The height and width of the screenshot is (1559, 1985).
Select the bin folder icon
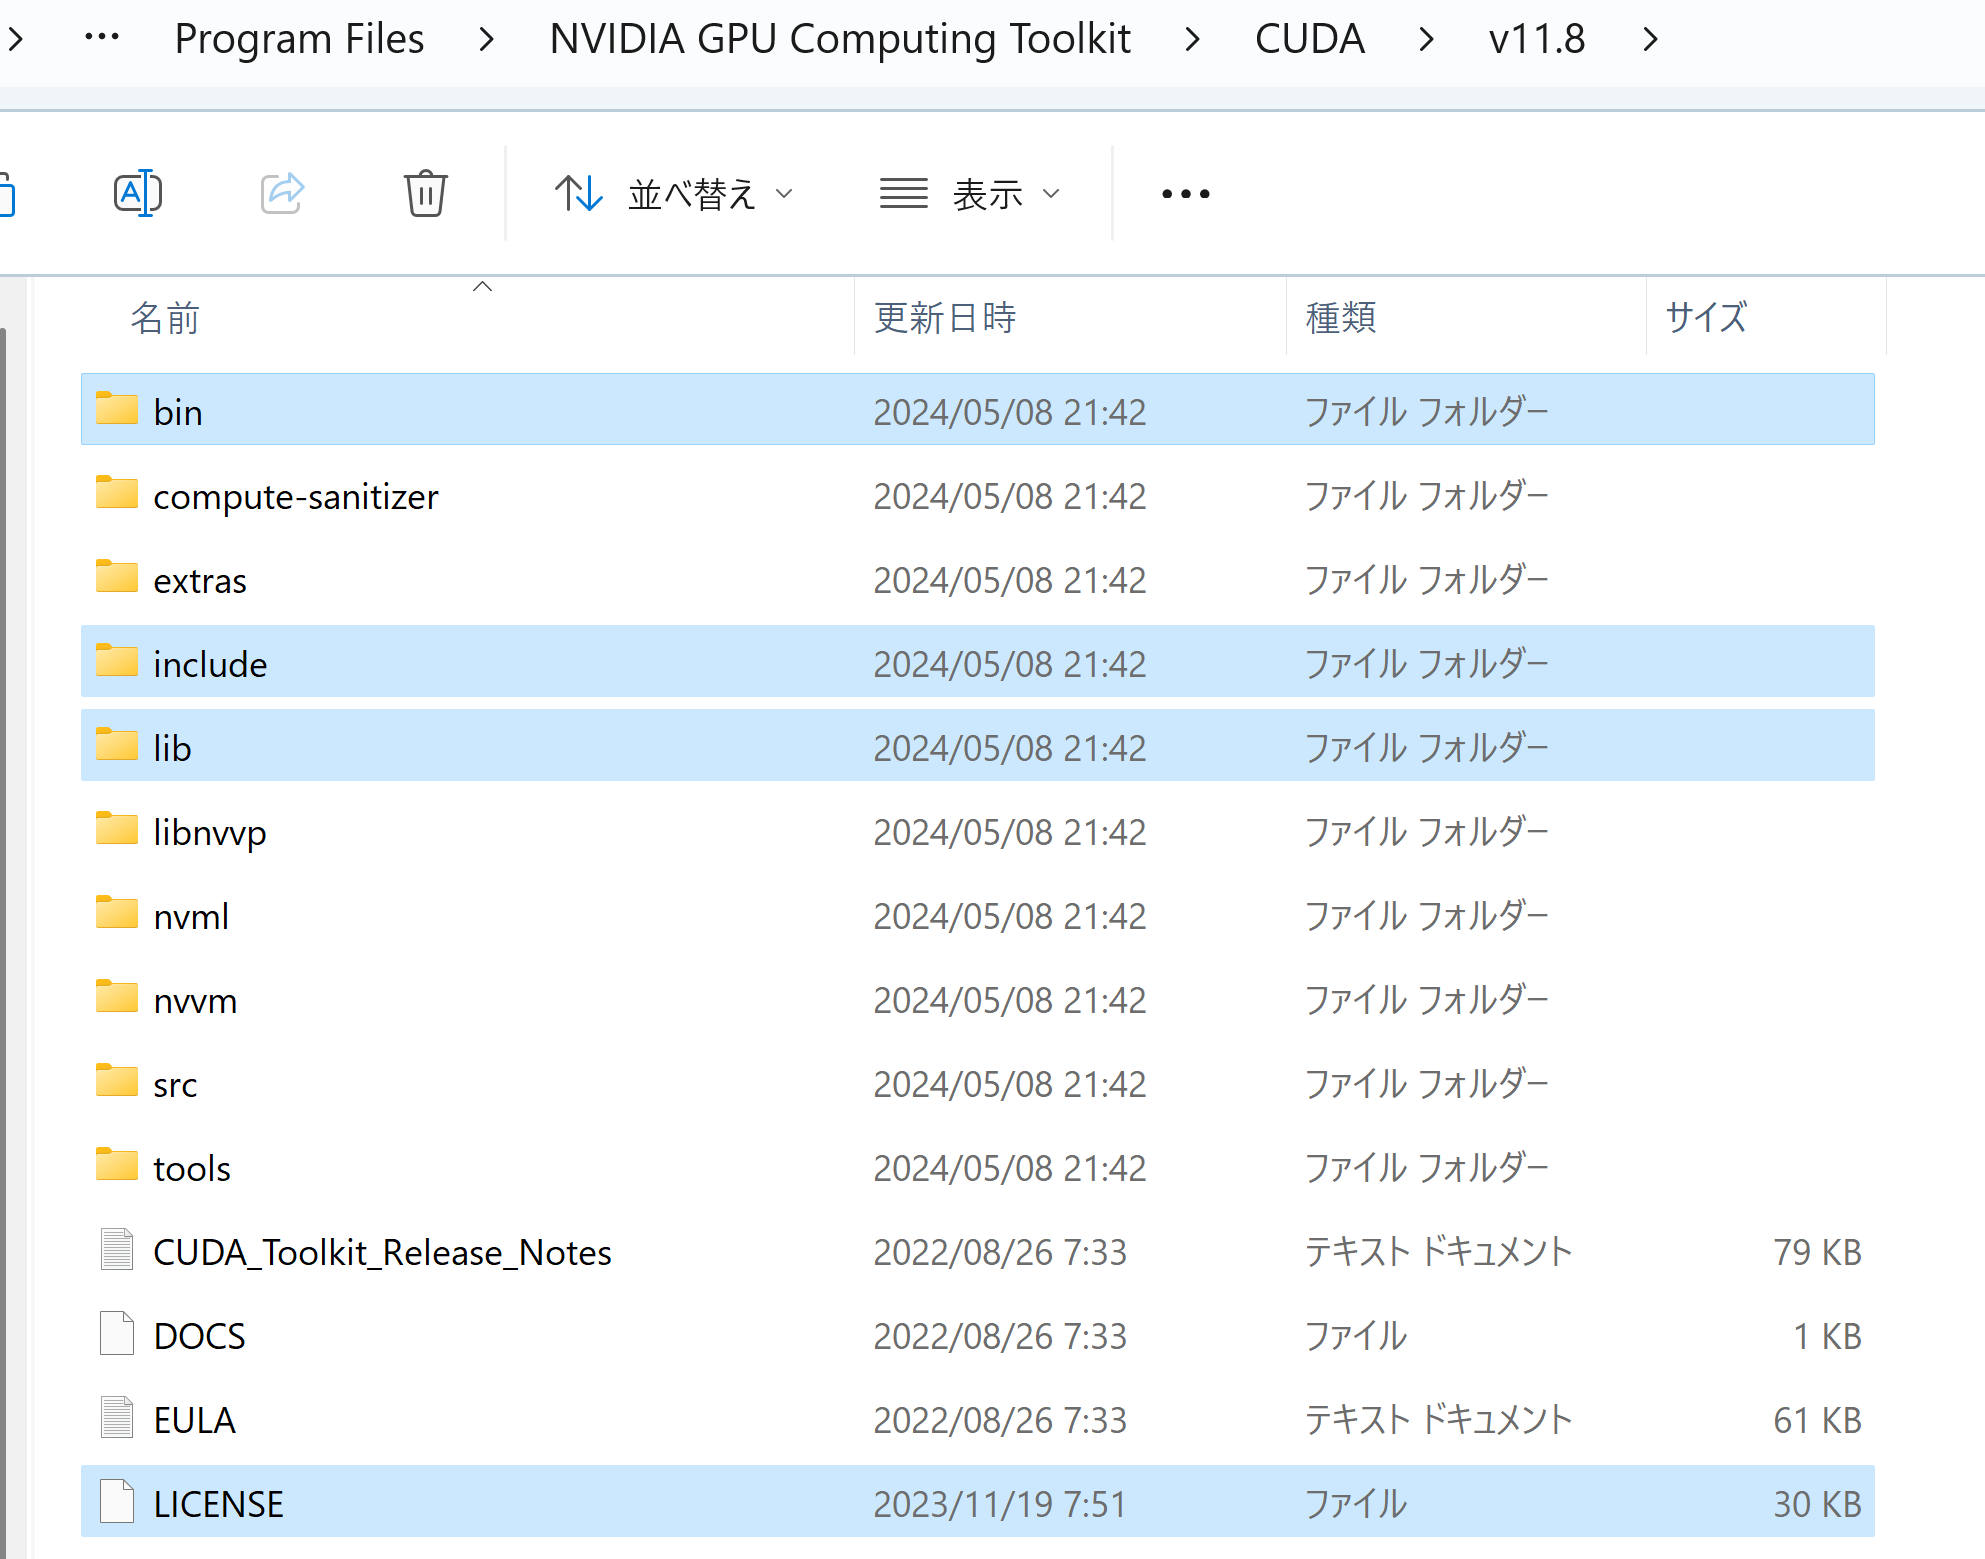[117, 409]
